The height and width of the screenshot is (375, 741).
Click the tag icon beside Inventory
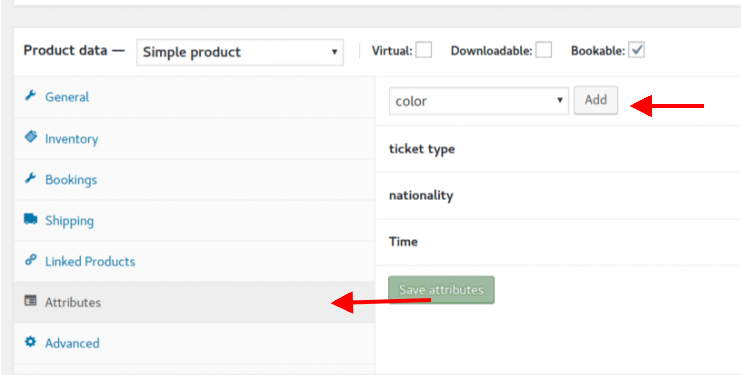pyautogui.click(x=30, y=137)
